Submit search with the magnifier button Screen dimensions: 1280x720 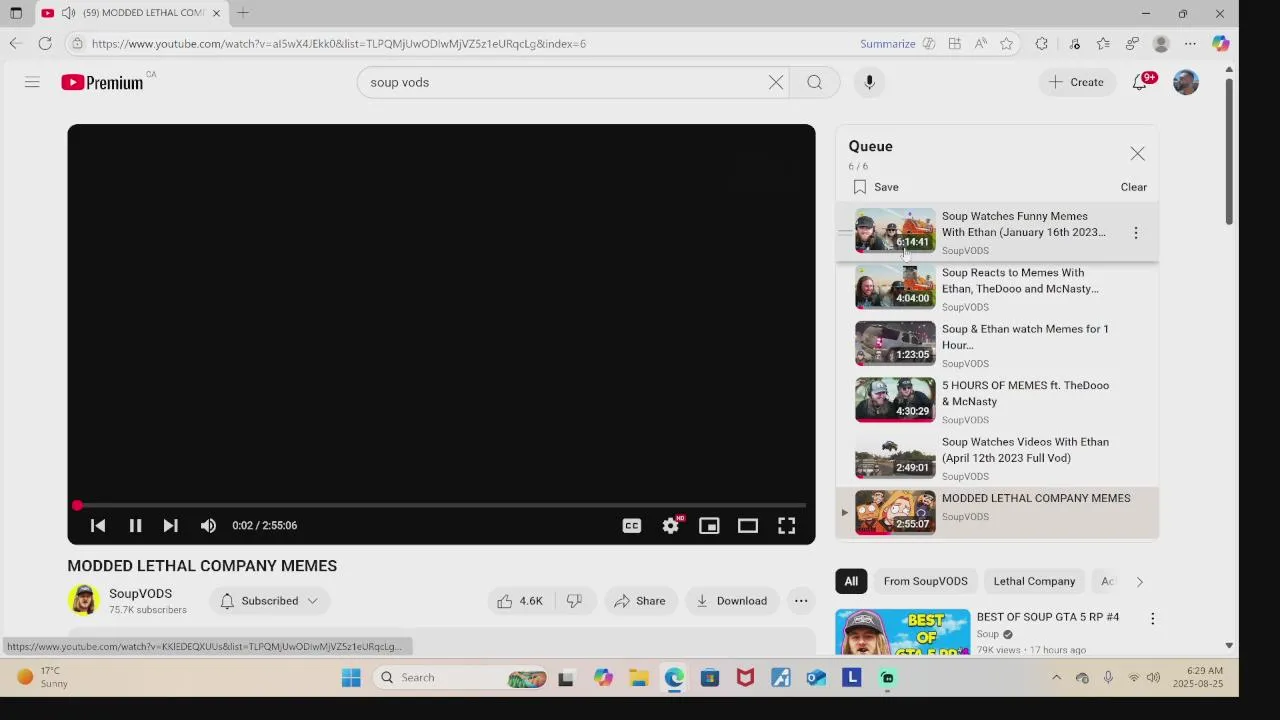(x=815, y=82)
